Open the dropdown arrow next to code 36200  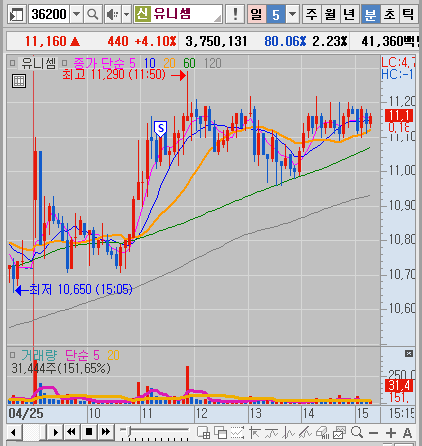[76, 14]
